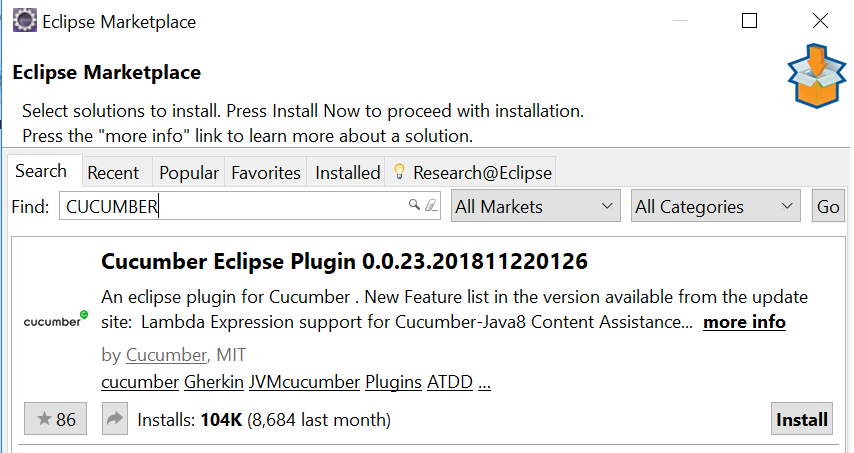Click the star favorite button showing 86
Image resolution: width=854 pixels, height=453 pixels.
click(x=56, y=420)
